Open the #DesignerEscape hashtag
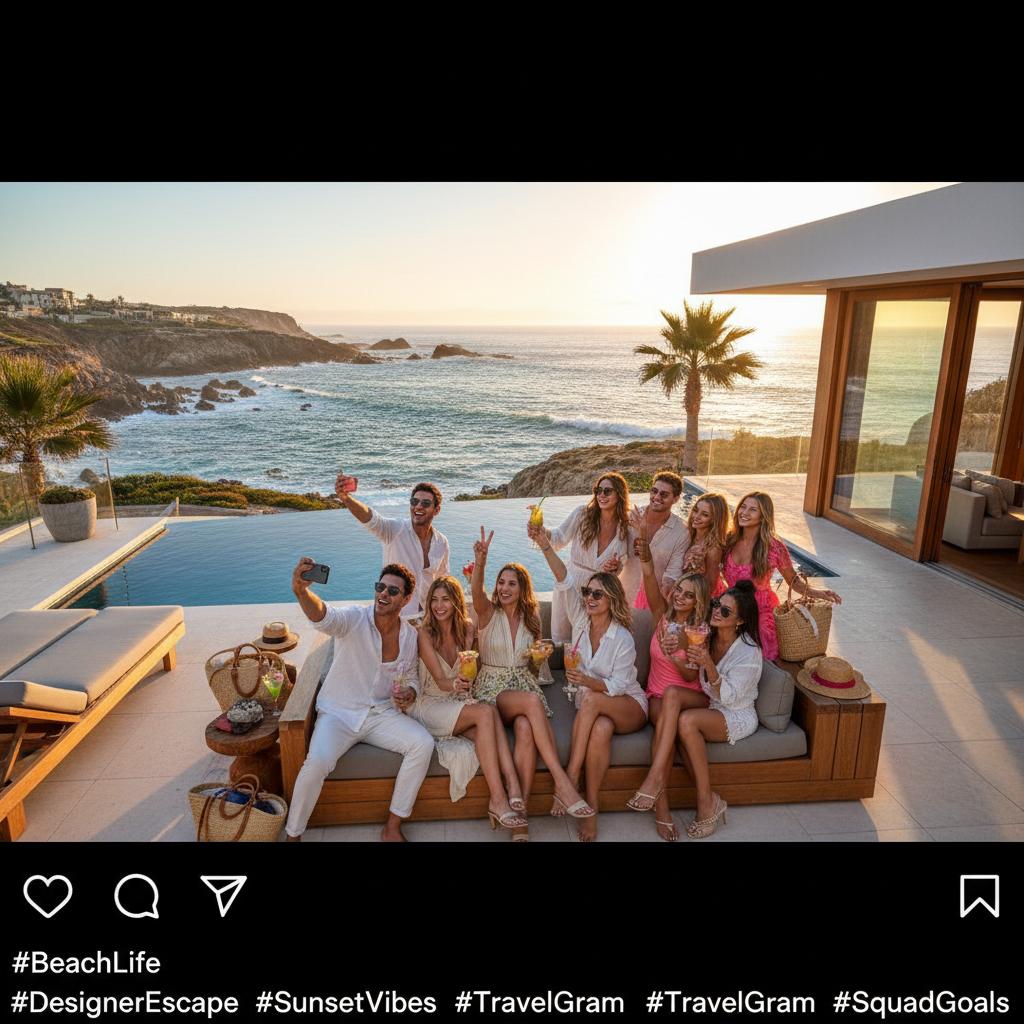 [125, 1002]
